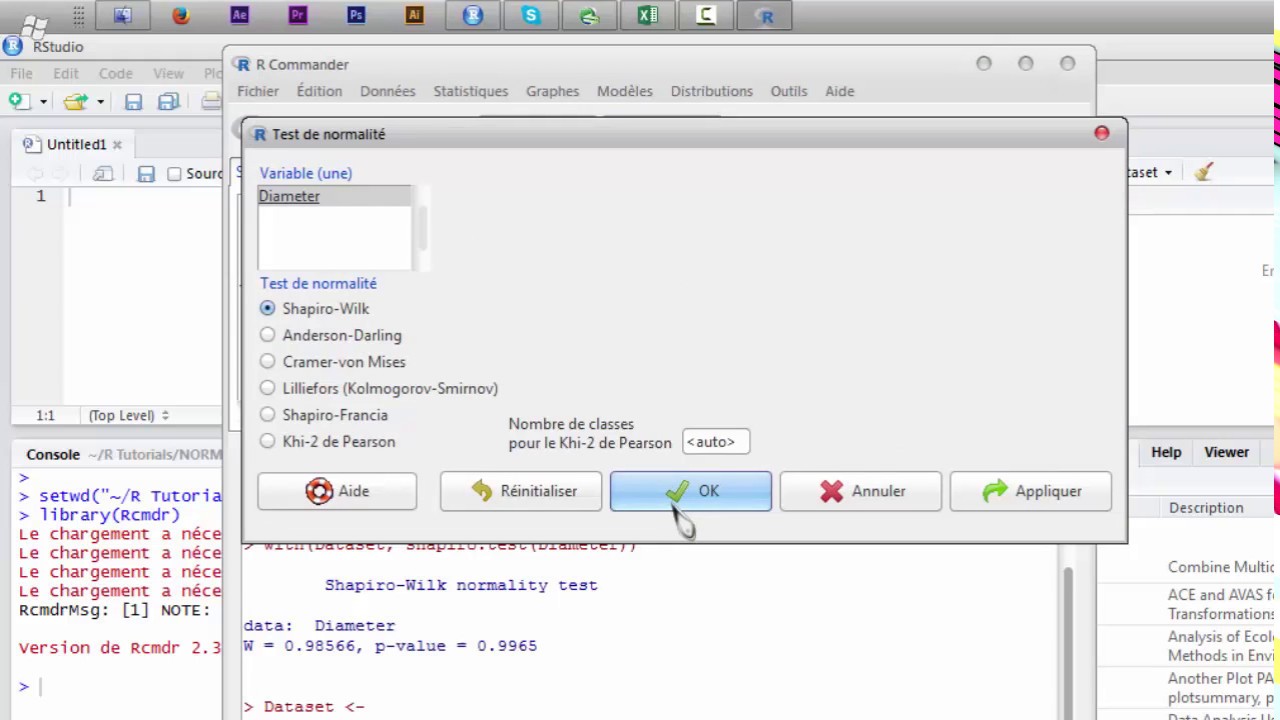Open the (Top Level) scope dropdown
Image resolution: width=1280 pixels, height=720 pixels.
coord(129,415)
